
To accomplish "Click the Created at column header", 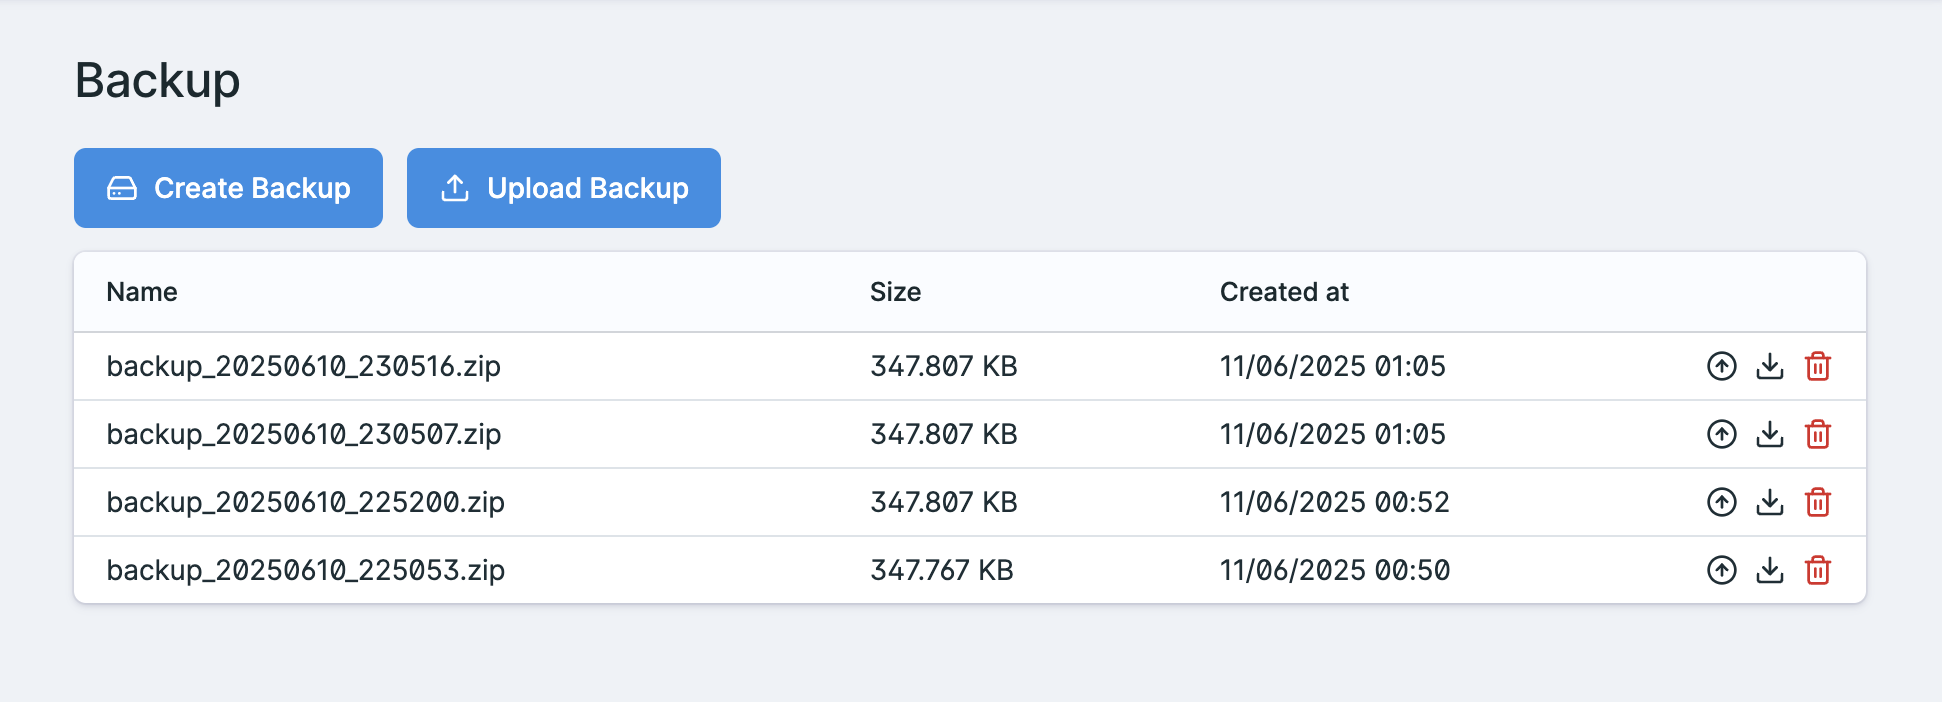I will [1284, 292].
